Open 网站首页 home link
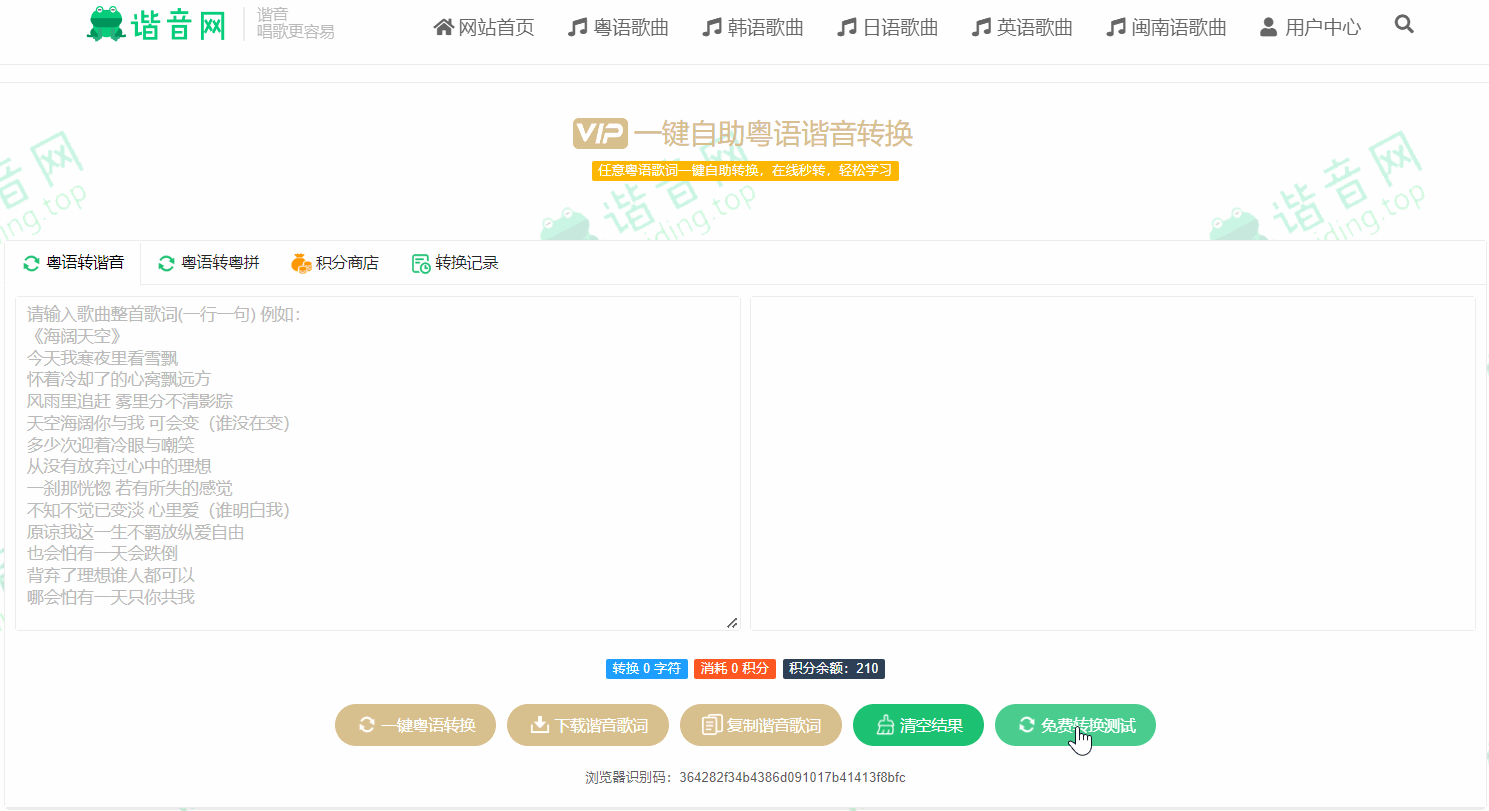This screenshot has width=1489, height=811. 484,27
